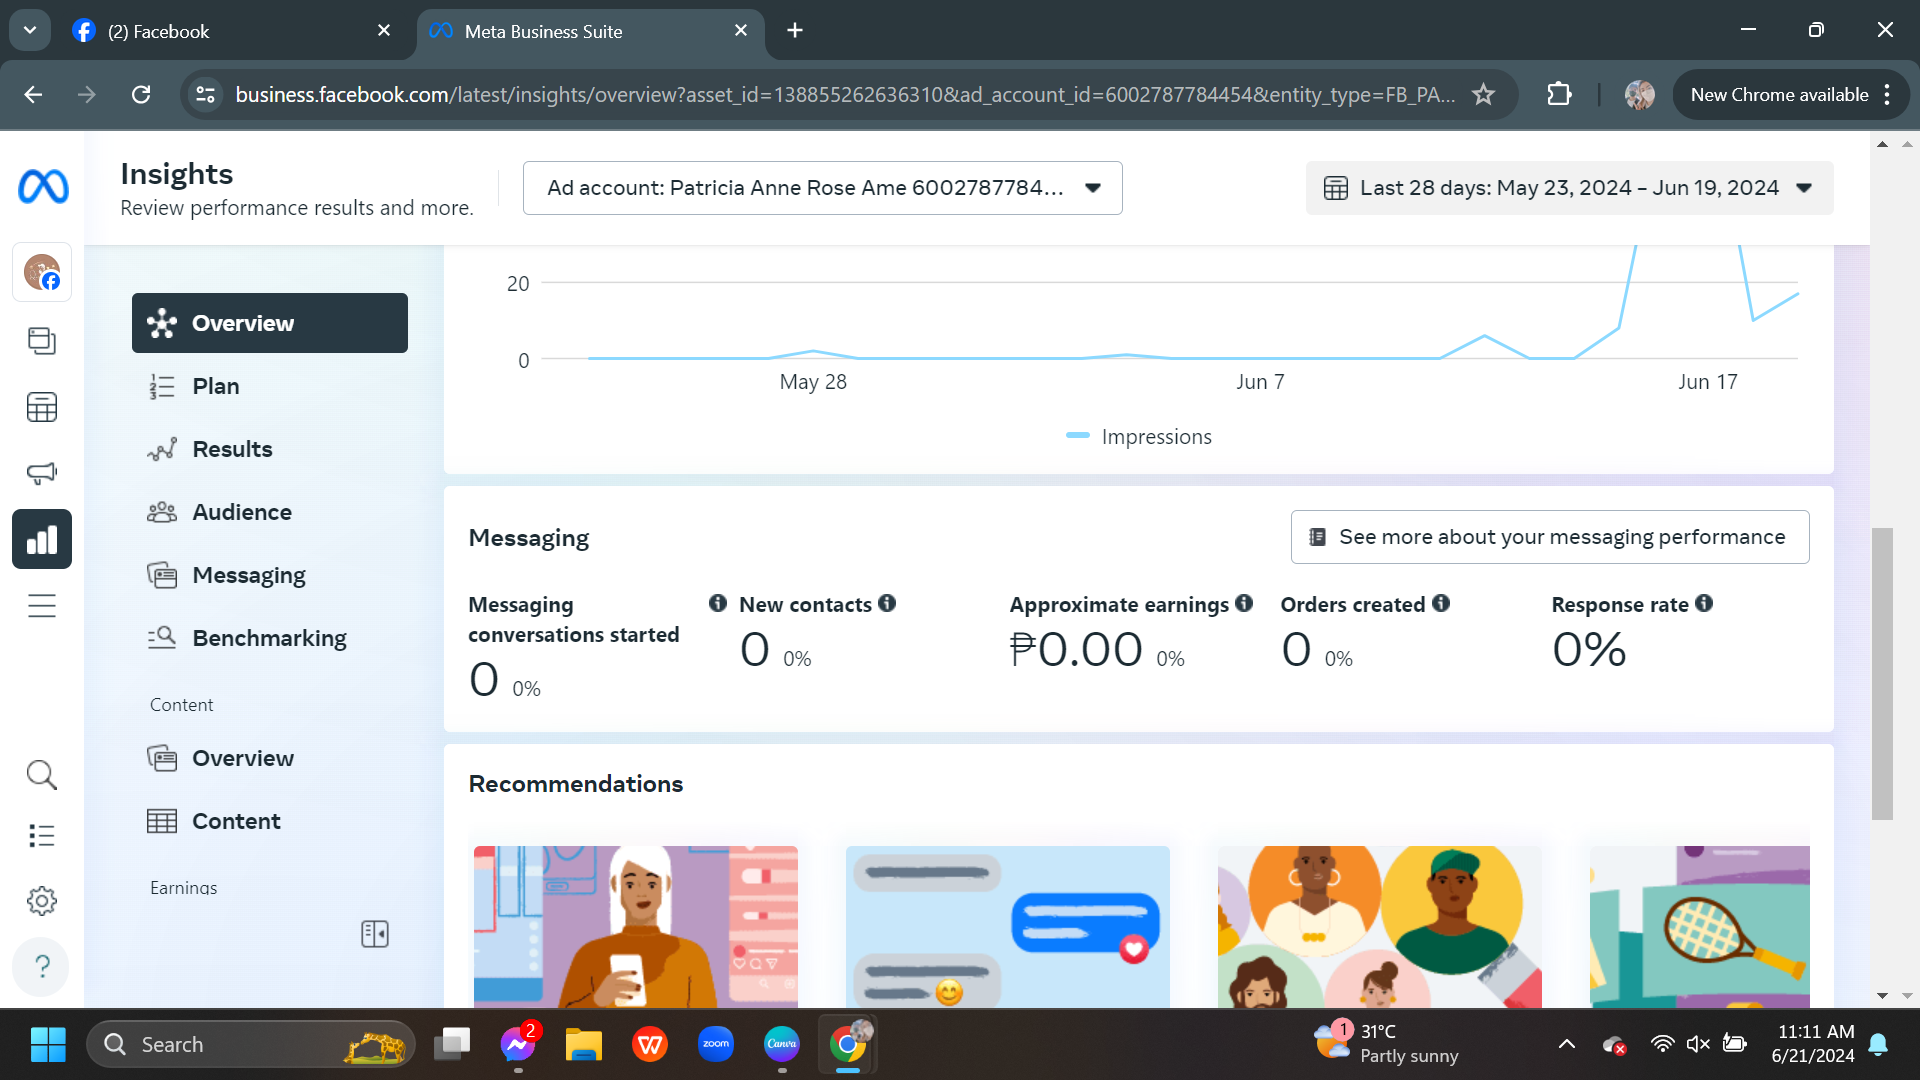
Task: Open All tools hamburger menu icon
Action: coord(42,606)
